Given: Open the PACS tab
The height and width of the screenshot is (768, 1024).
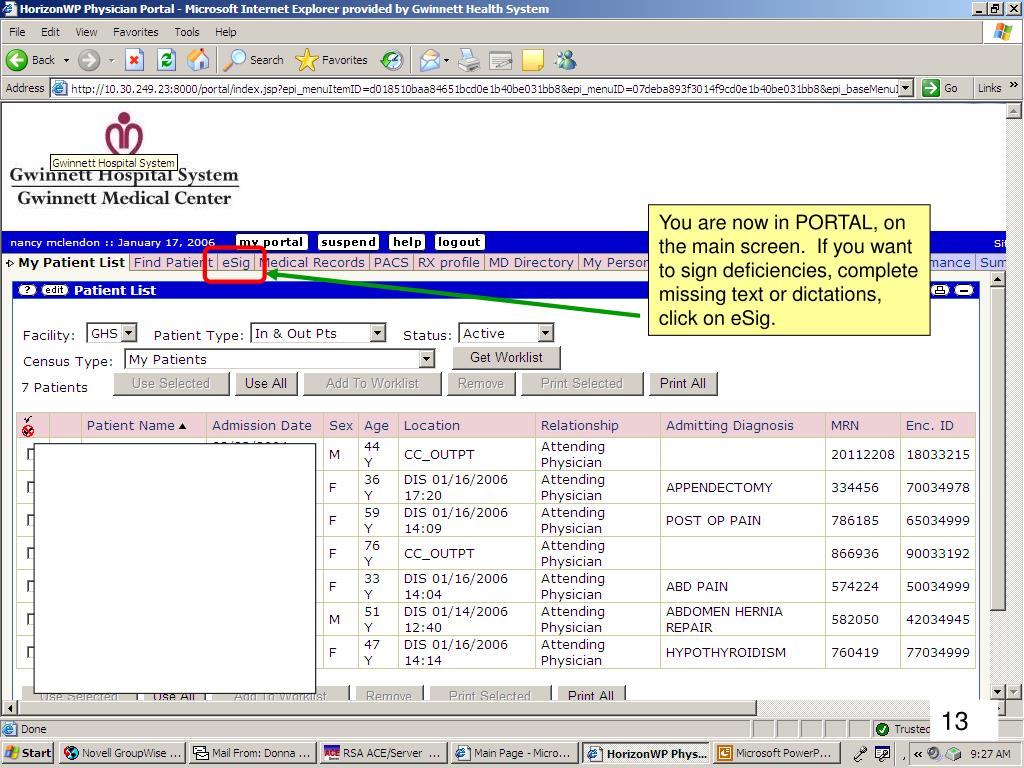Looking at the screenshot, I should (391, 263).
